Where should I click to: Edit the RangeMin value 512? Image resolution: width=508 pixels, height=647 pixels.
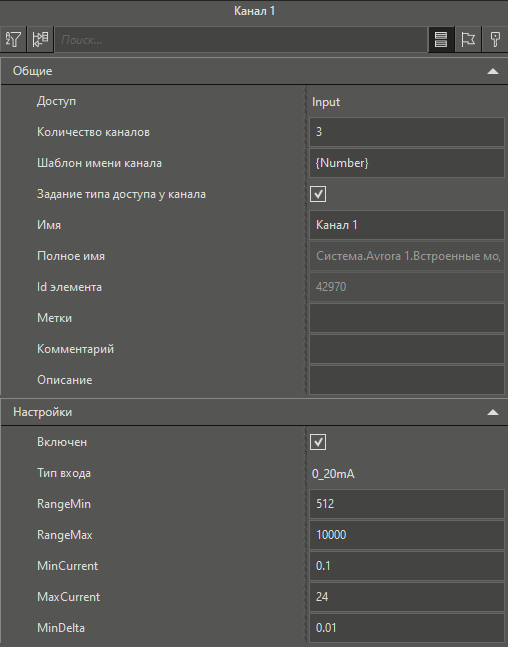[407, 504]
